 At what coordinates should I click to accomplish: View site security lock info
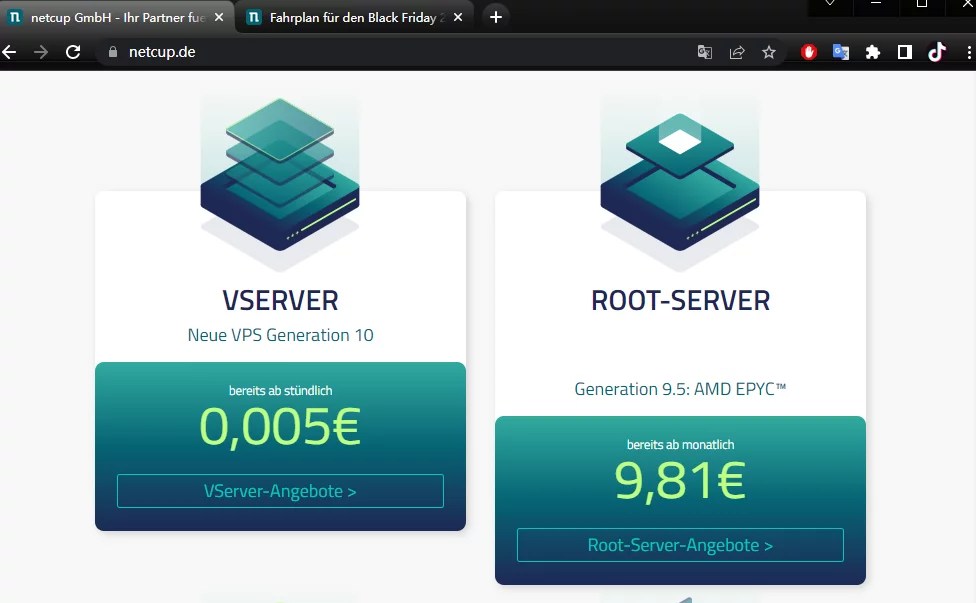click(113, 52)
